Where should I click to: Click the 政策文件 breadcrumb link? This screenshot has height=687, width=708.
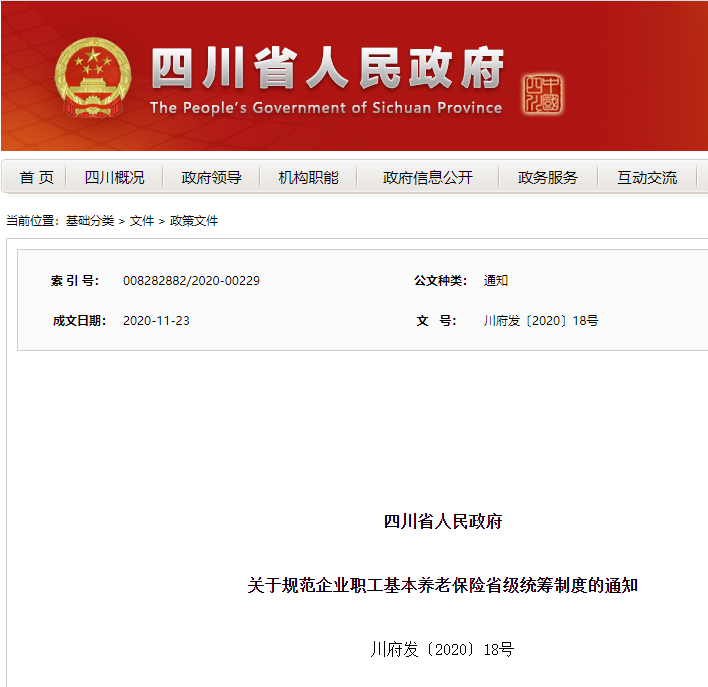pos(194,221)
